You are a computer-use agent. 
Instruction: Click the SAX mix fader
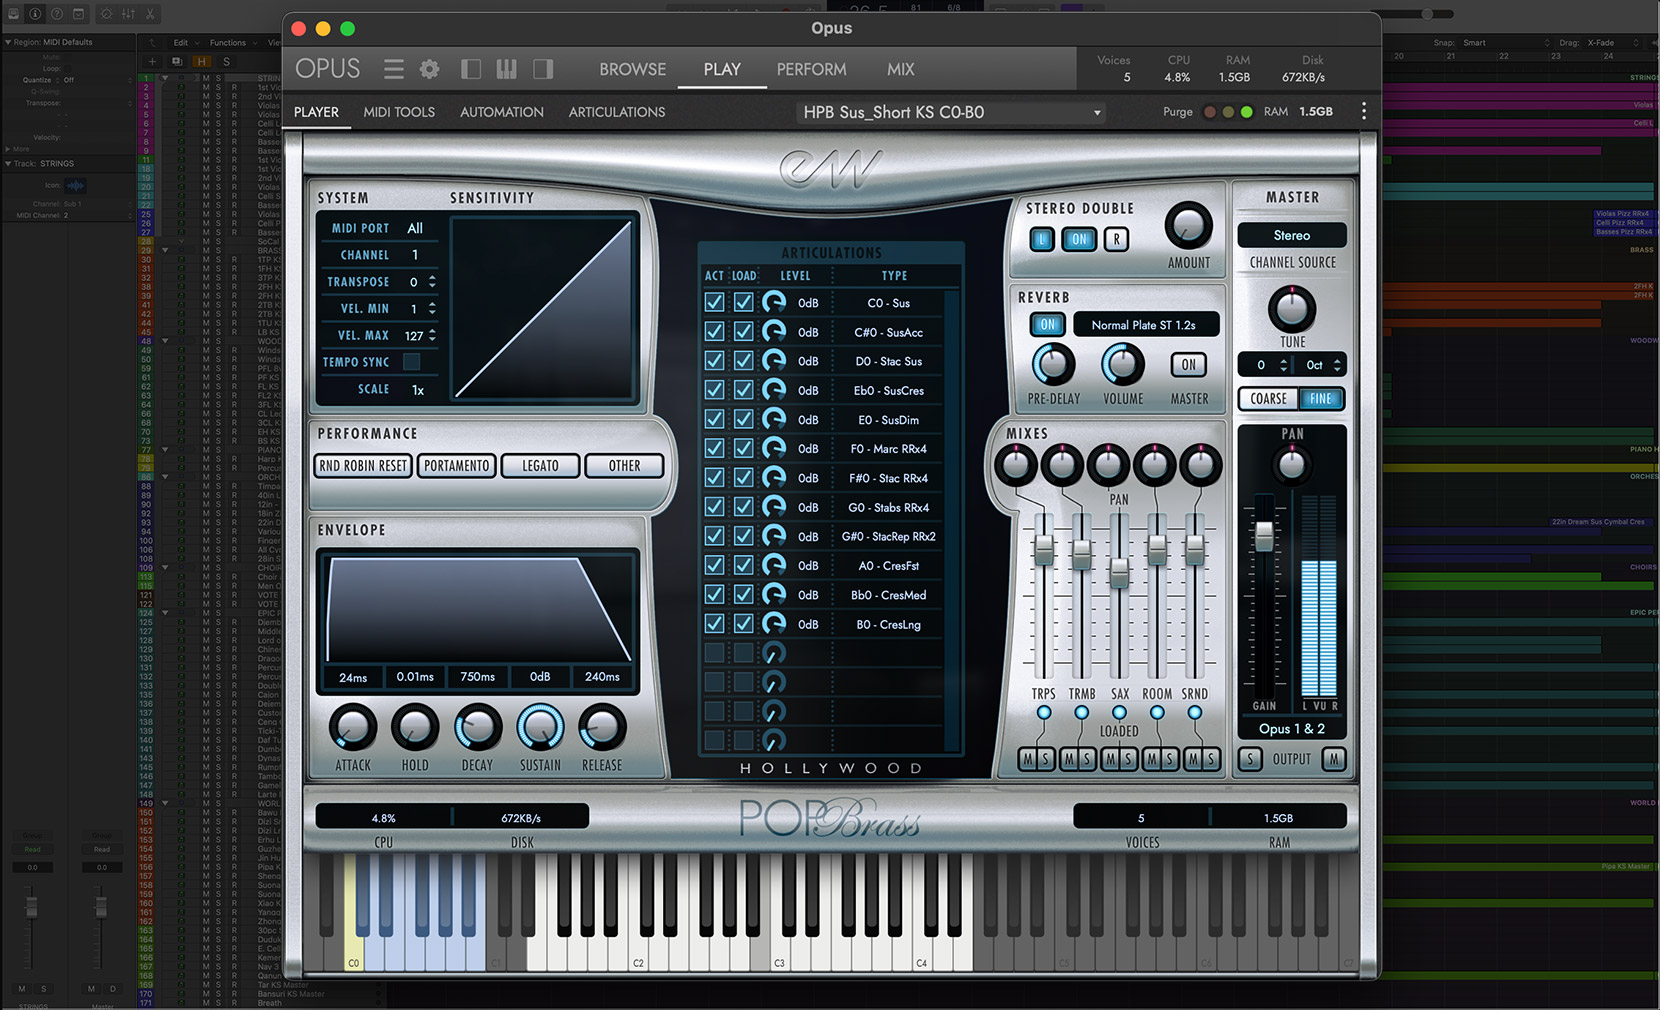(1119, 572)
